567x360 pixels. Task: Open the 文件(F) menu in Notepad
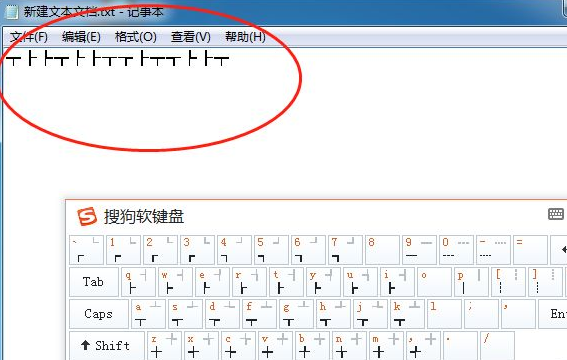[29, 37]
